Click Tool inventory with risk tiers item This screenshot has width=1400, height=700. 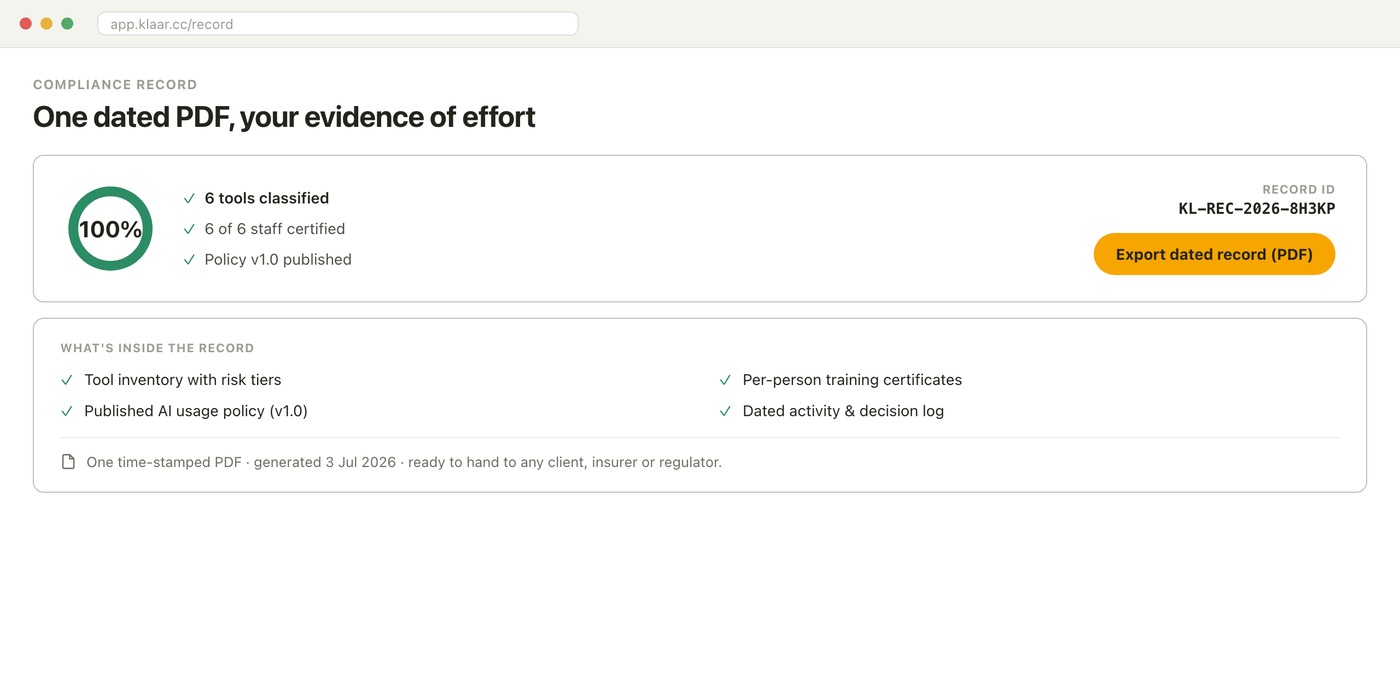(183, 380)
